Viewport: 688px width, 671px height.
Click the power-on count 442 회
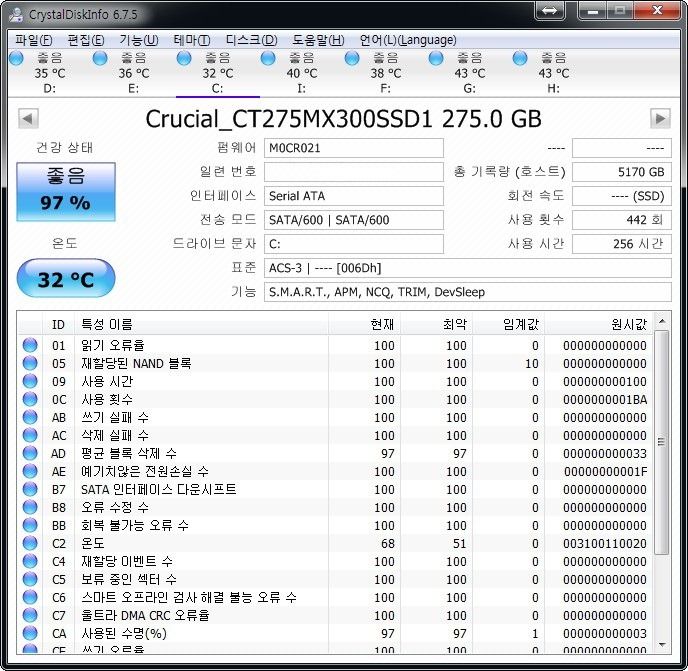click(622, 220)
